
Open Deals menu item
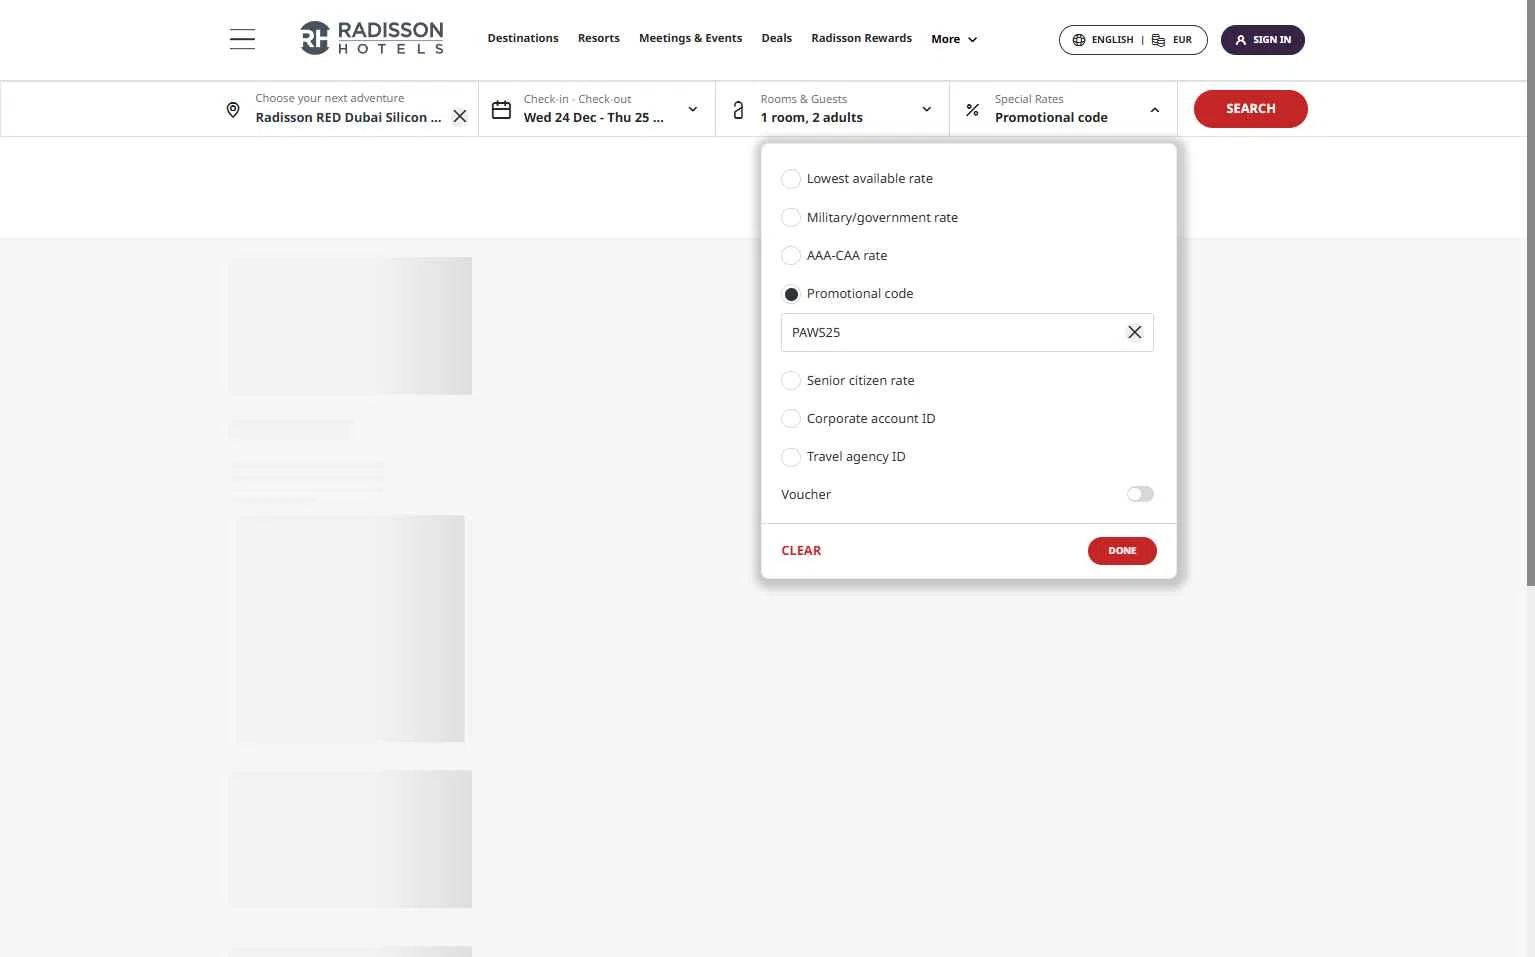[x=776, y=38]
